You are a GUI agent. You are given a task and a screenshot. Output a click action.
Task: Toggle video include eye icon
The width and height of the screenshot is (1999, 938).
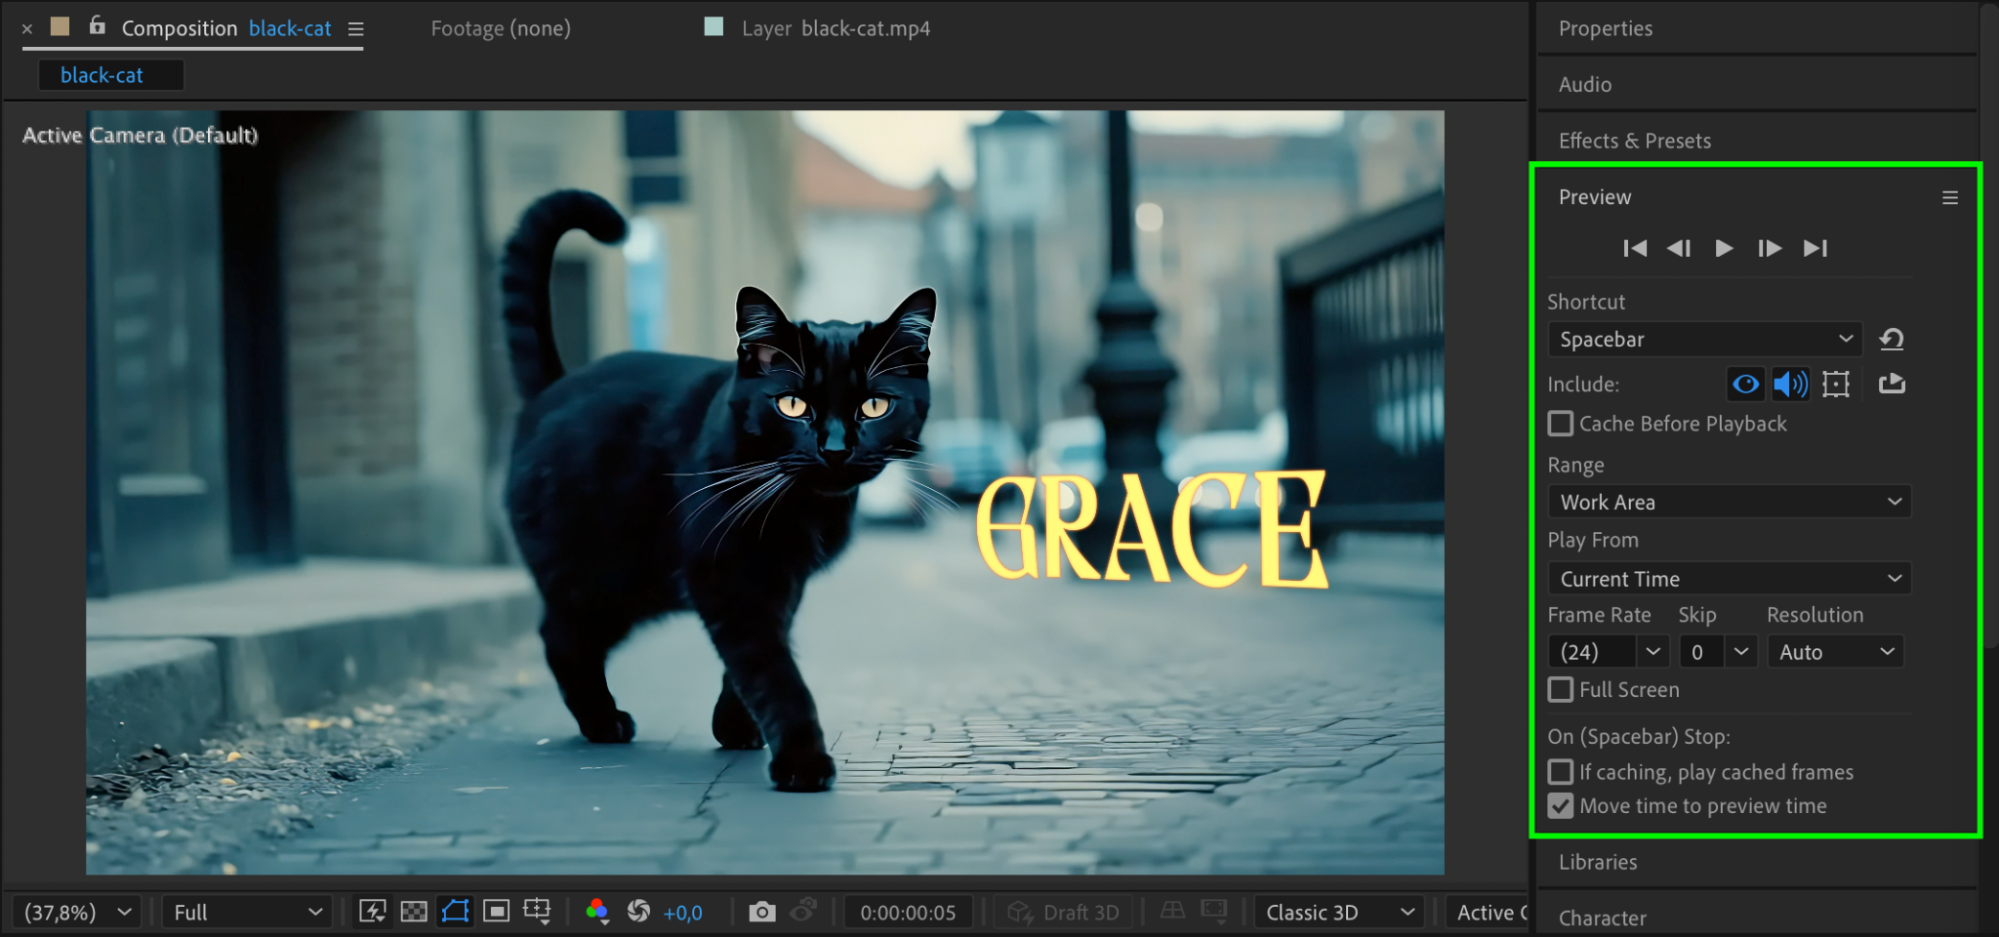pyautogui.click(x=1745, y=384)
